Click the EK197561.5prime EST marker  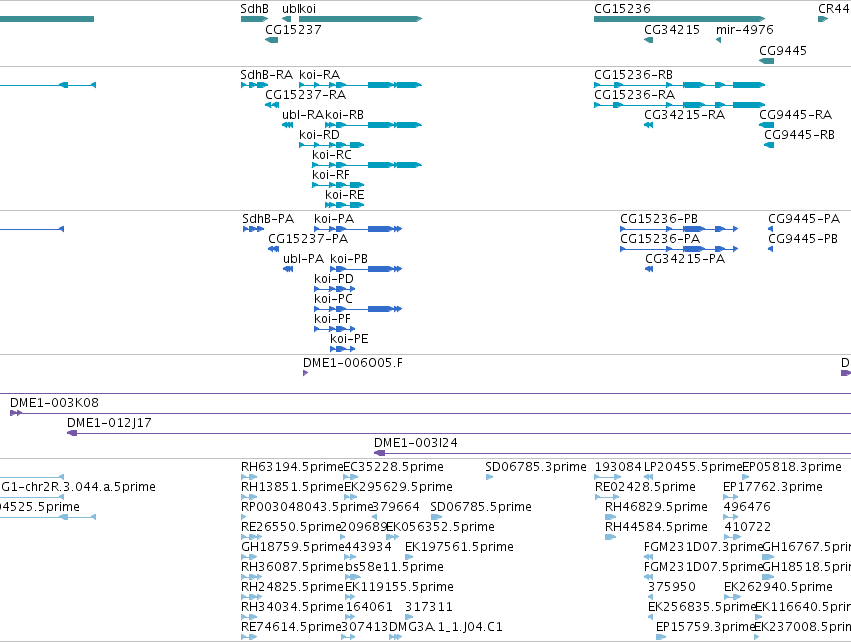pos(409,557)
